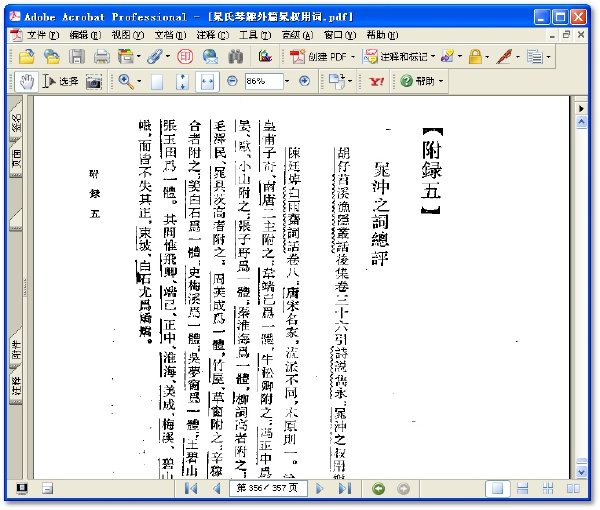Click the full screen icon in status bar
The height and width of the screenshot is (510, 600).
pyautogui.click(x=22, y=488)
